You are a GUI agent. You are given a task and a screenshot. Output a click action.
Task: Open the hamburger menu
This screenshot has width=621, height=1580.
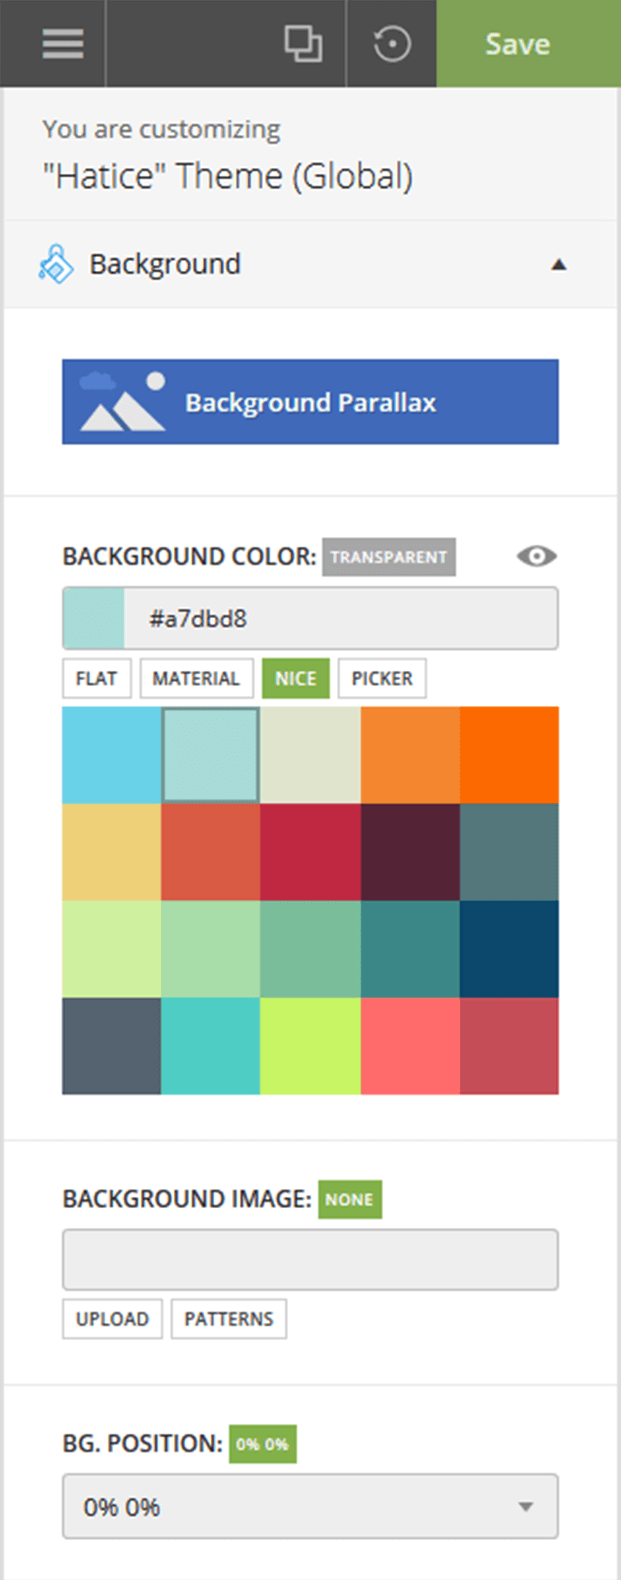pos(62,44)
